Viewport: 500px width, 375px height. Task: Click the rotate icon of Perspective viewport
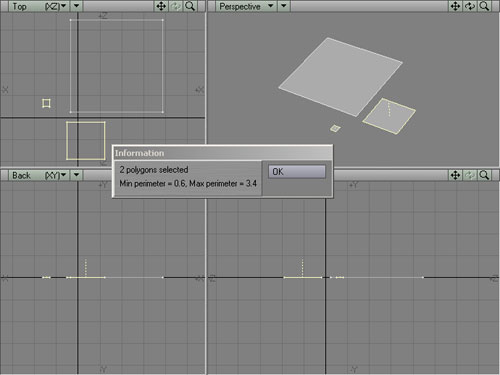click(x=470, y=6)
